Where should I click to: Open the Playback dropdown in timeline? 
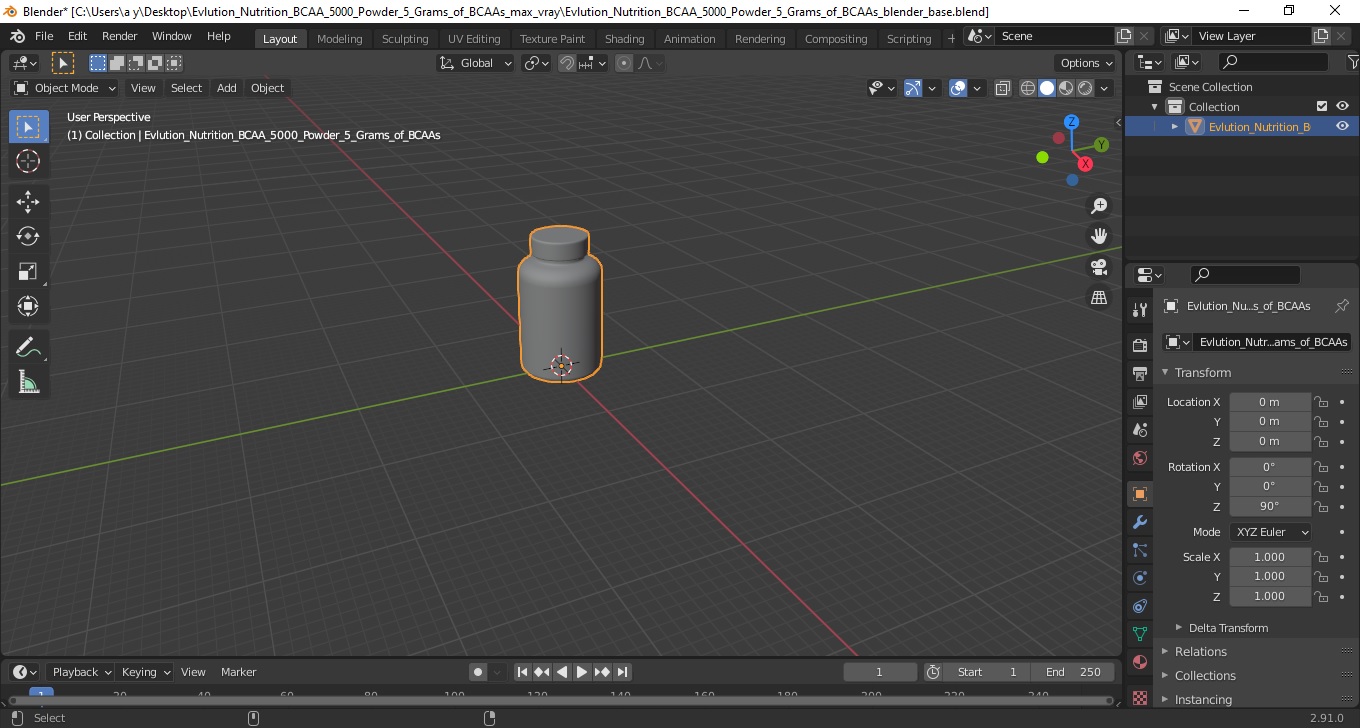(x=80, y=672)
